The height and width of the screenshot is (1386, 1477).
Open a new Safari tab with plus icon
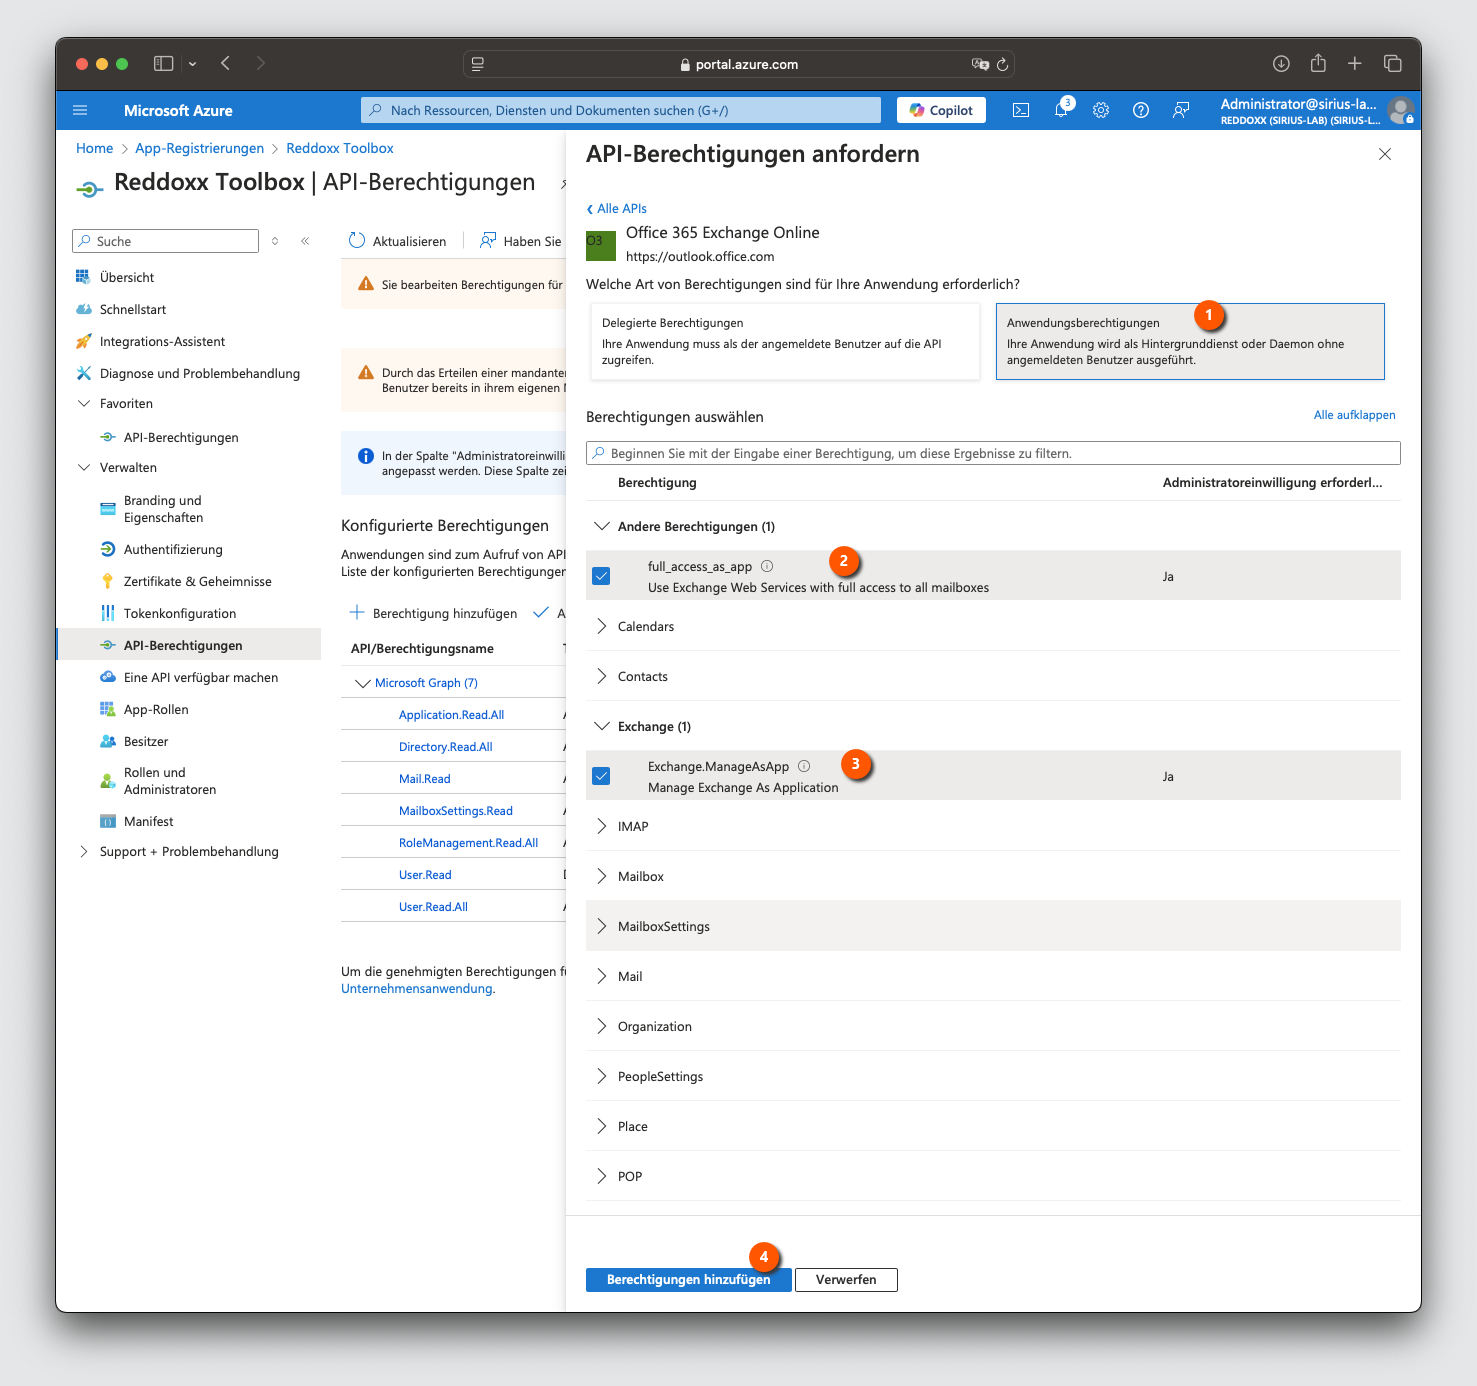click(1355, 63)
